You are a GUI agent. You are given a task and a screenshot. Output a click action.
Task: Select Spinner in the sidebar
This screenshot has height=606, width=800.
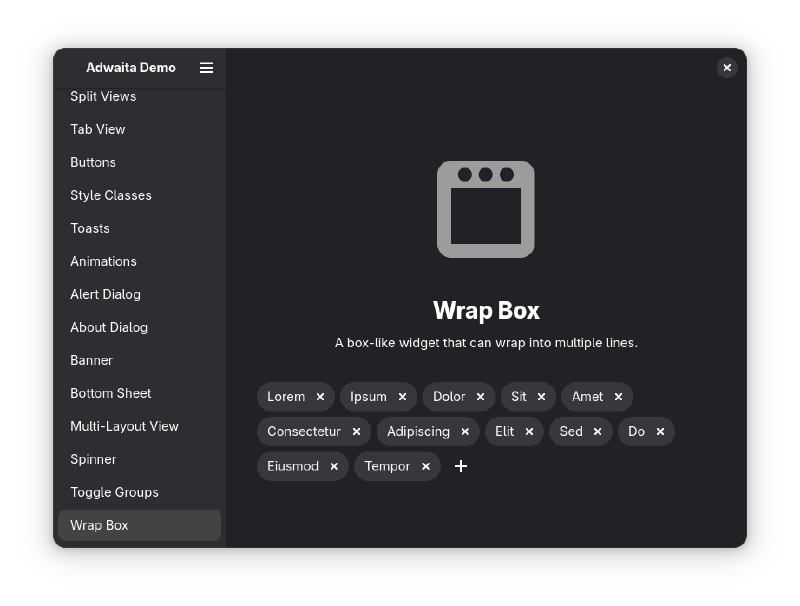click(93, 459)
